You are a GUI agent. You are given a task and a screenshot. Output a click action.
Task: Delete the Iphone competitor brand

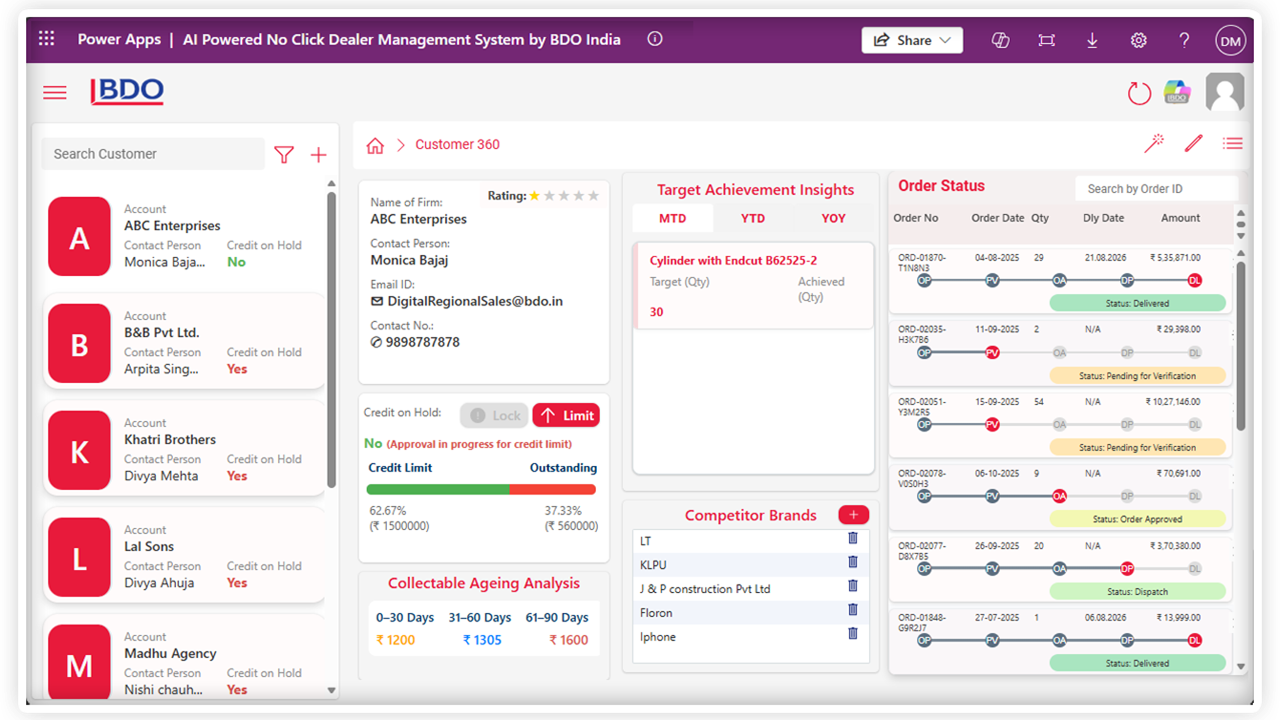[x=853, y=633]
